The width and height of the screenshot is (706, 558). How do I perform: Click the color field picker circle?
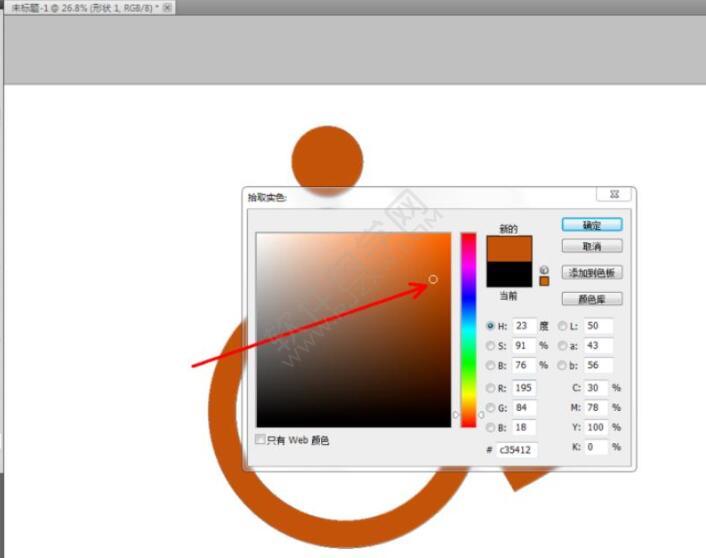(433, 279)
